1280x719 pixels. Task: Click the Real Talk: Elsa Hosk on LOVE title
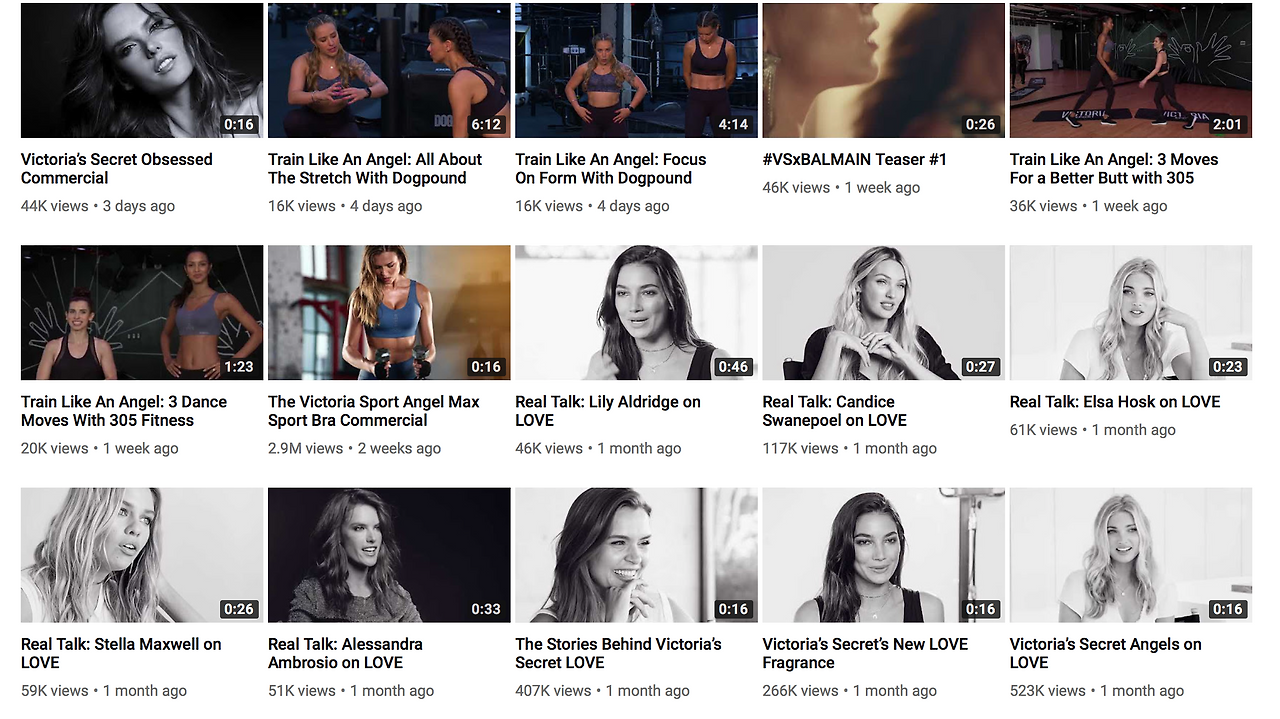(x=1115, y=402)
